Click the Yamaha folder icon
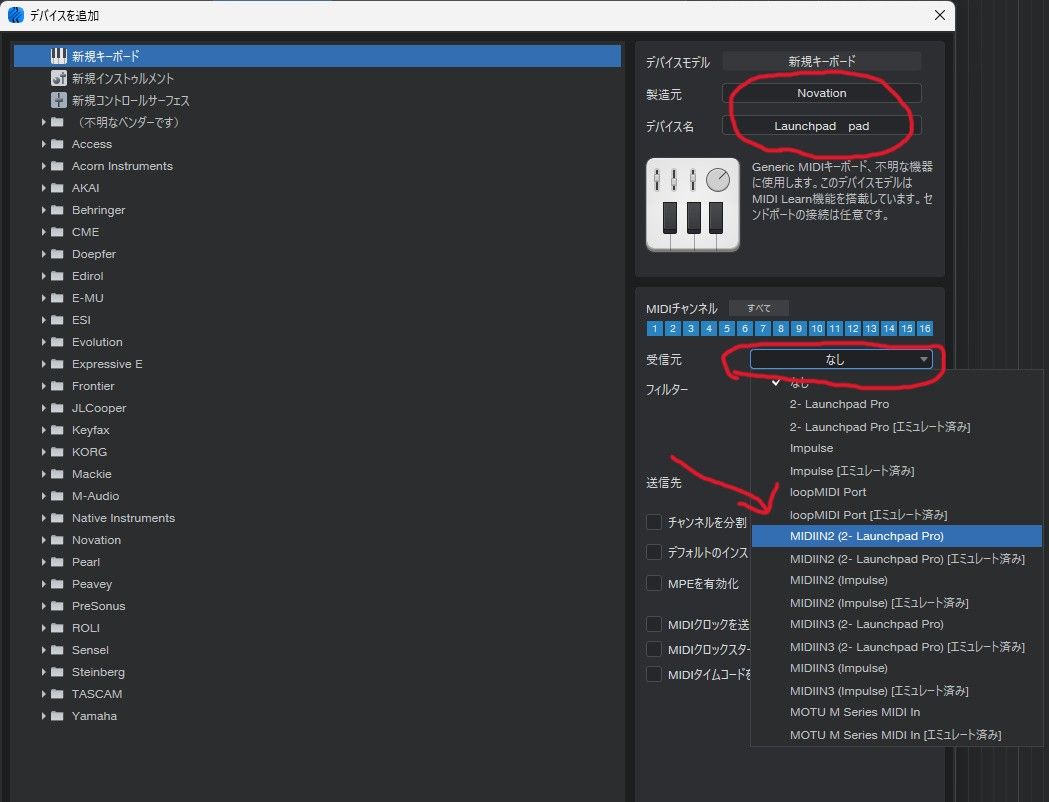 pos(57,716)
